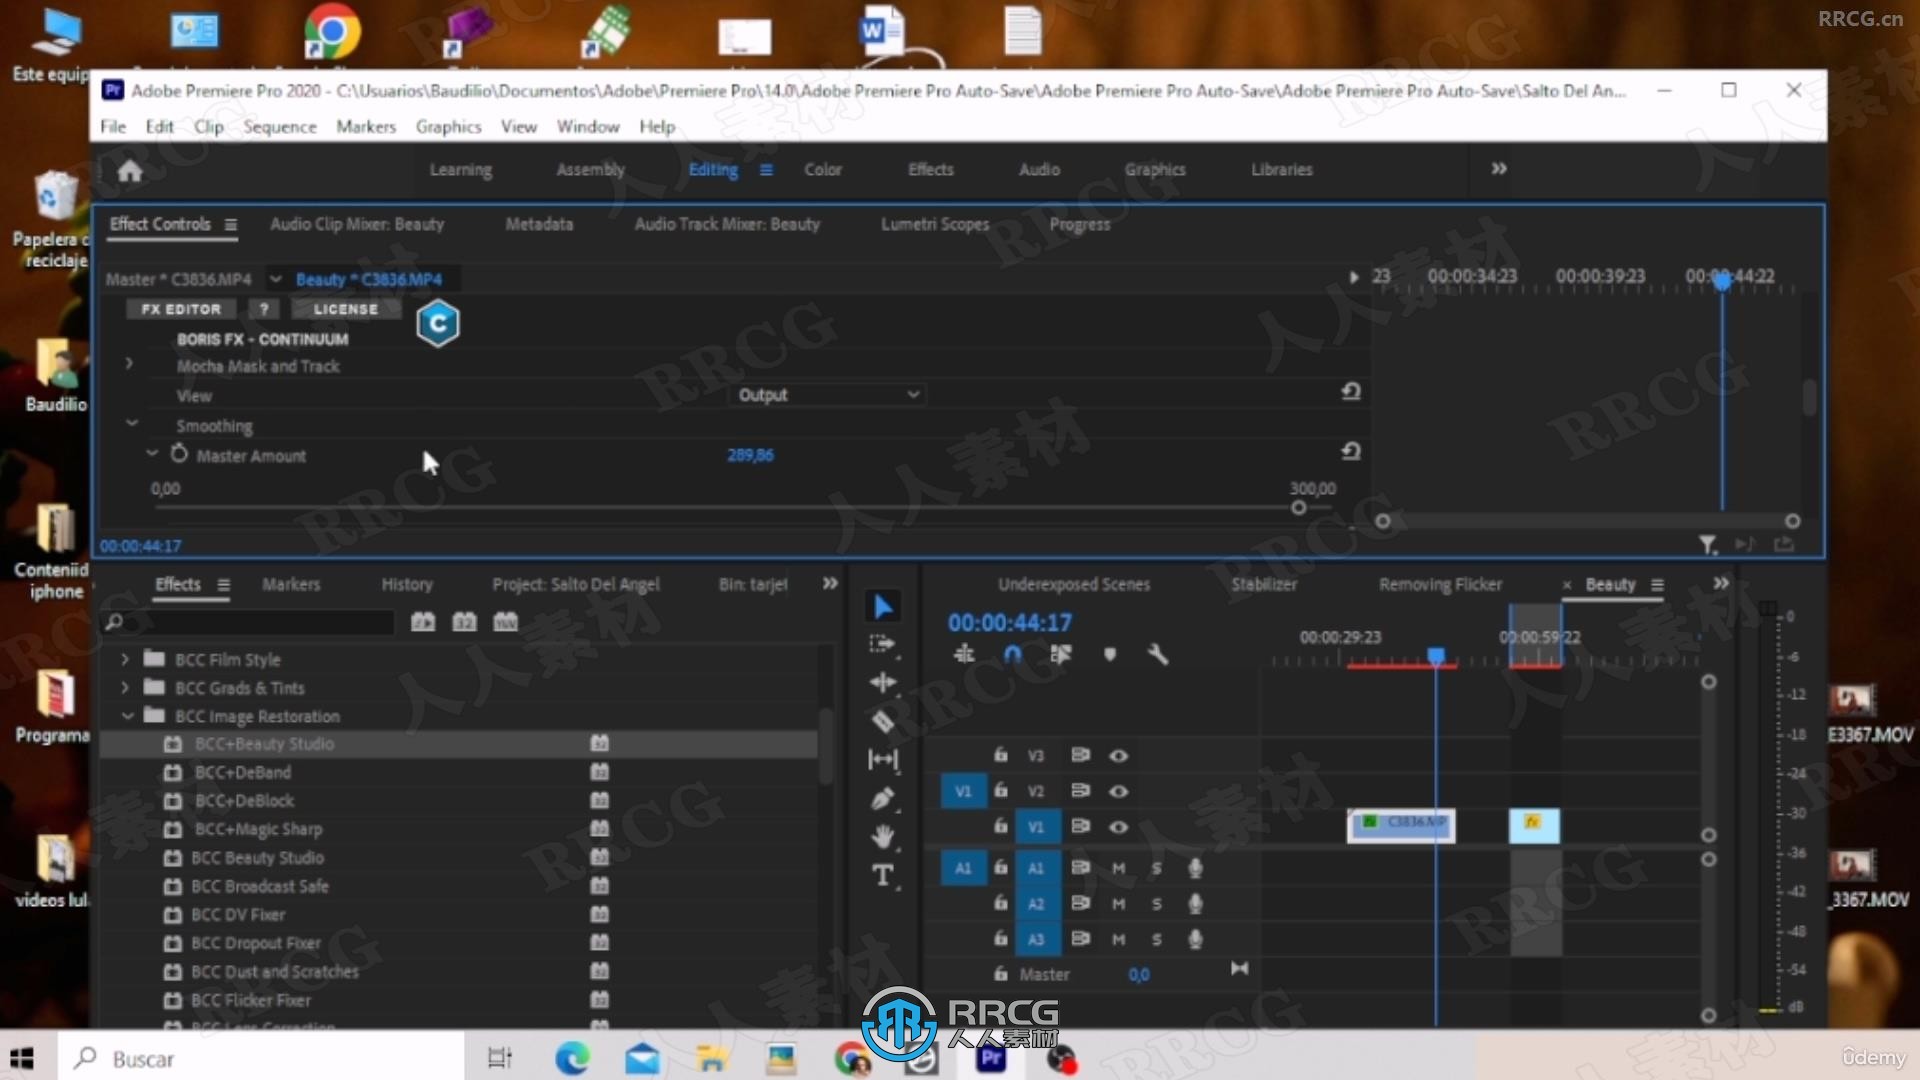This screenshot has width=1920, height=1080.
Task: Collapse the Smoothing section
Action: (131, 423)
